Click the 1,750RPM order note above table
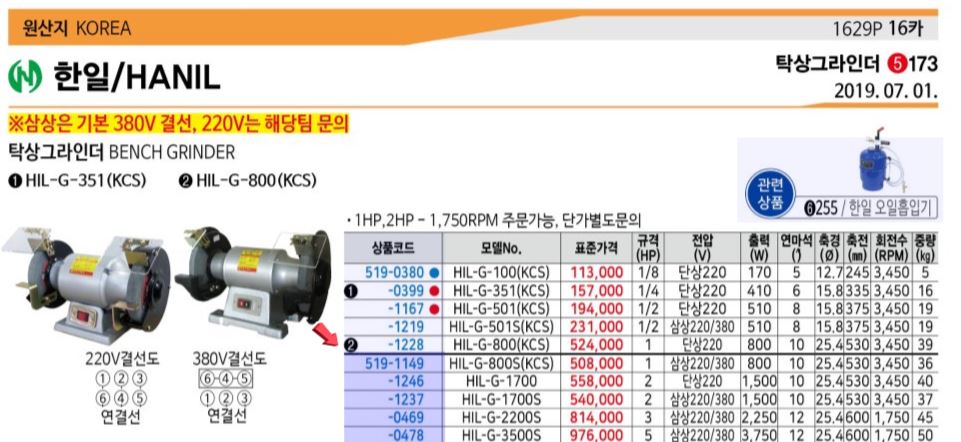The image size is (961, 442). [x=493, y=219]
